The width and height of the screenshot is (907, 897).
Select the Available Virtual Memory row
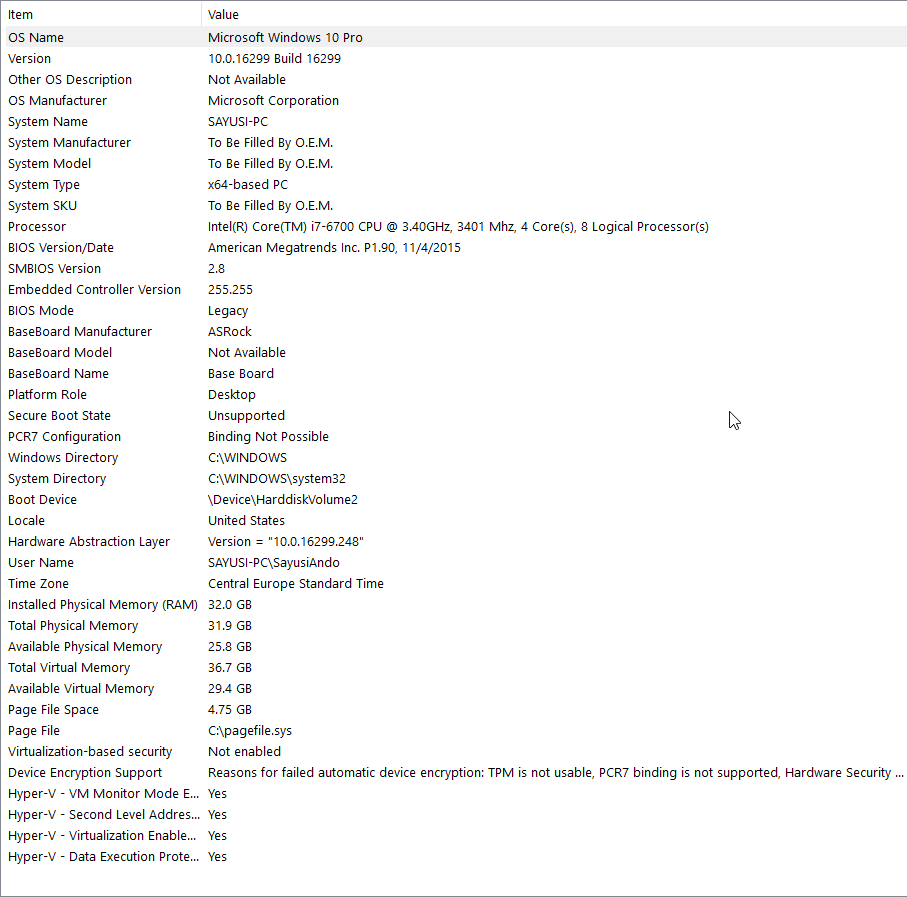456,689
